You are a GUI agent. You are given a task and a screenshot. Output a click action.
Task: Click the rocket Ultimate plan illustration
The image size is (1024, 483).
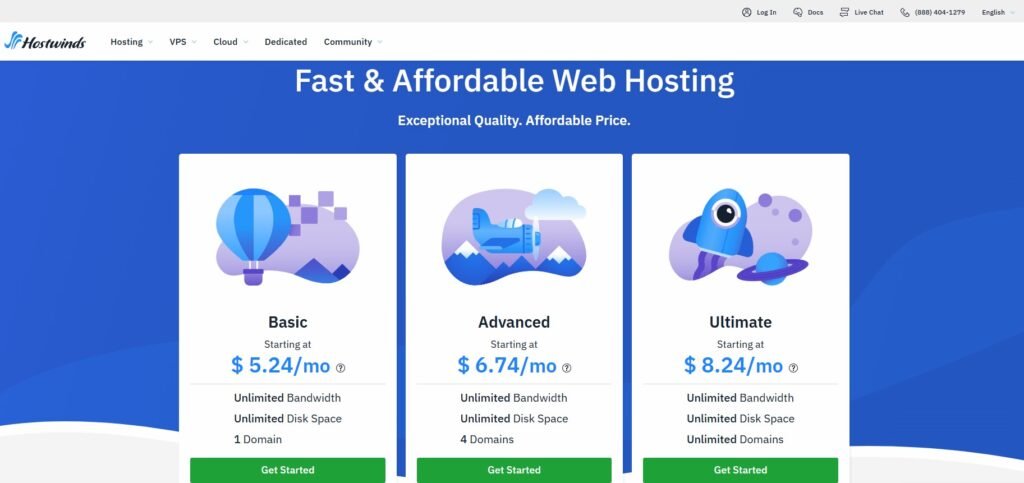pos(740,236)
